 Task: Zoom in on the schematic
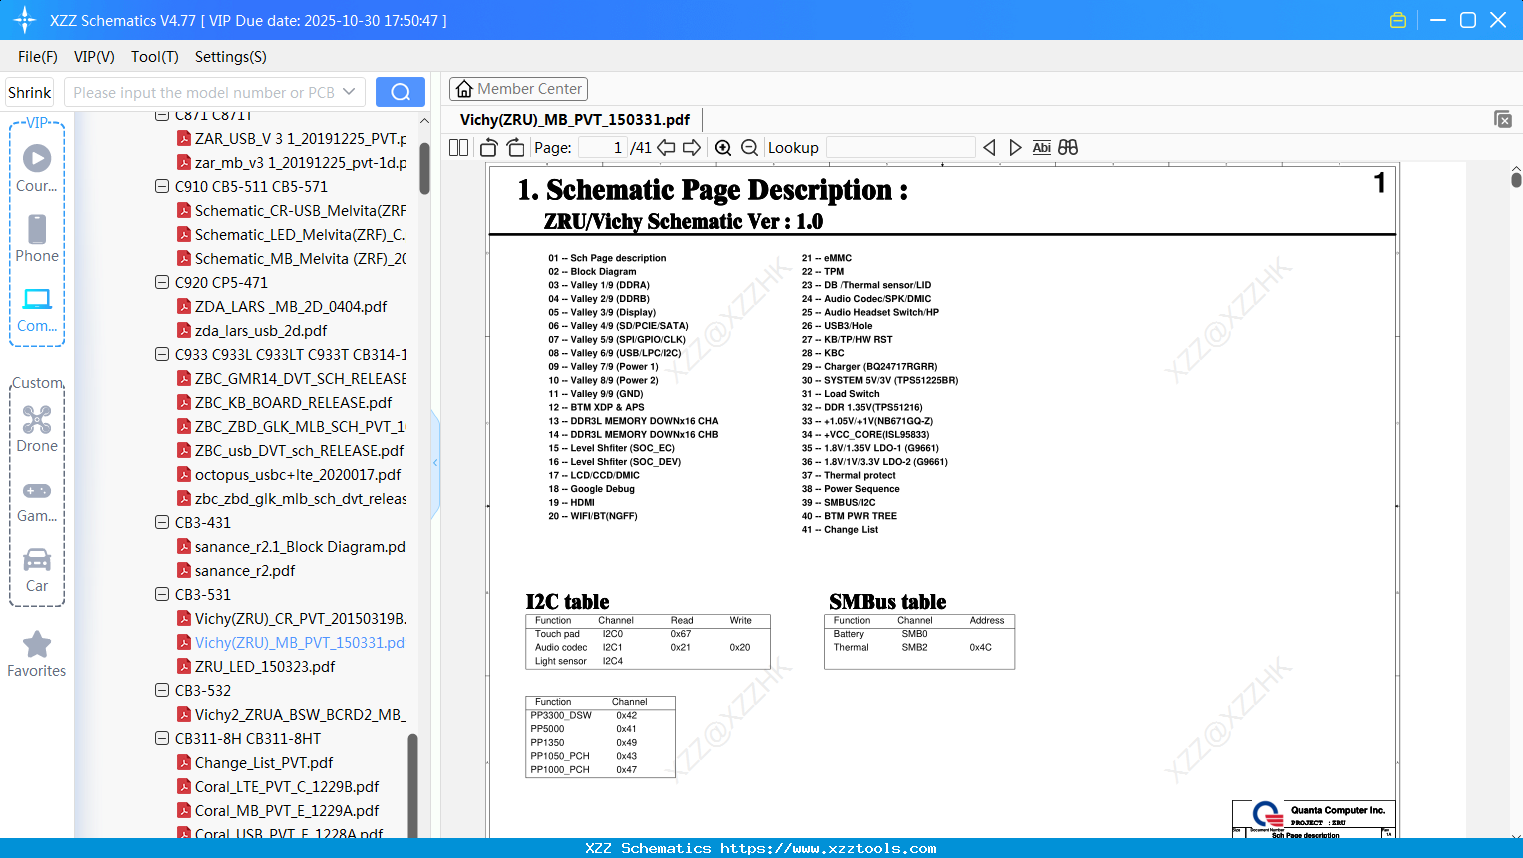point(723,148)
